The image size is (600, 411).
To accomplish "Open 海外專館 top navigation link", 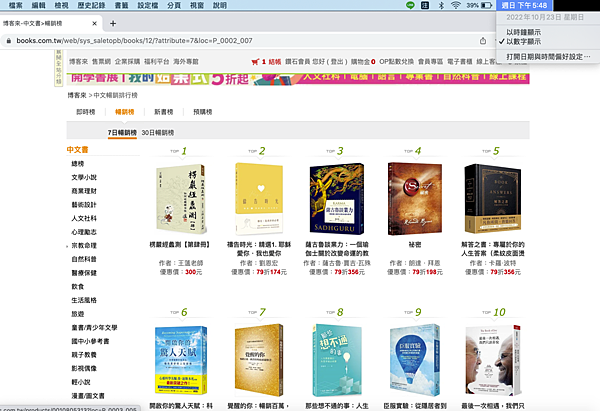I will point(186,62).
